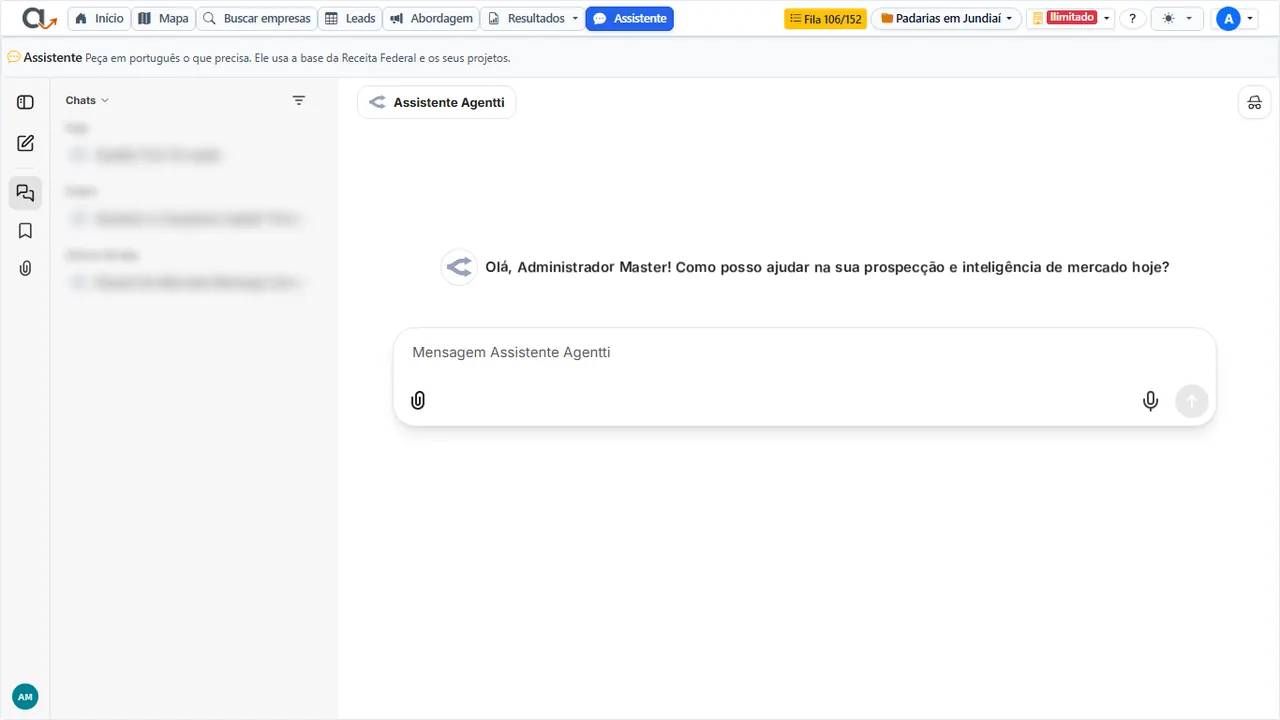
Task: Open Buscar empresas search
Action: (x=257, y=19)
